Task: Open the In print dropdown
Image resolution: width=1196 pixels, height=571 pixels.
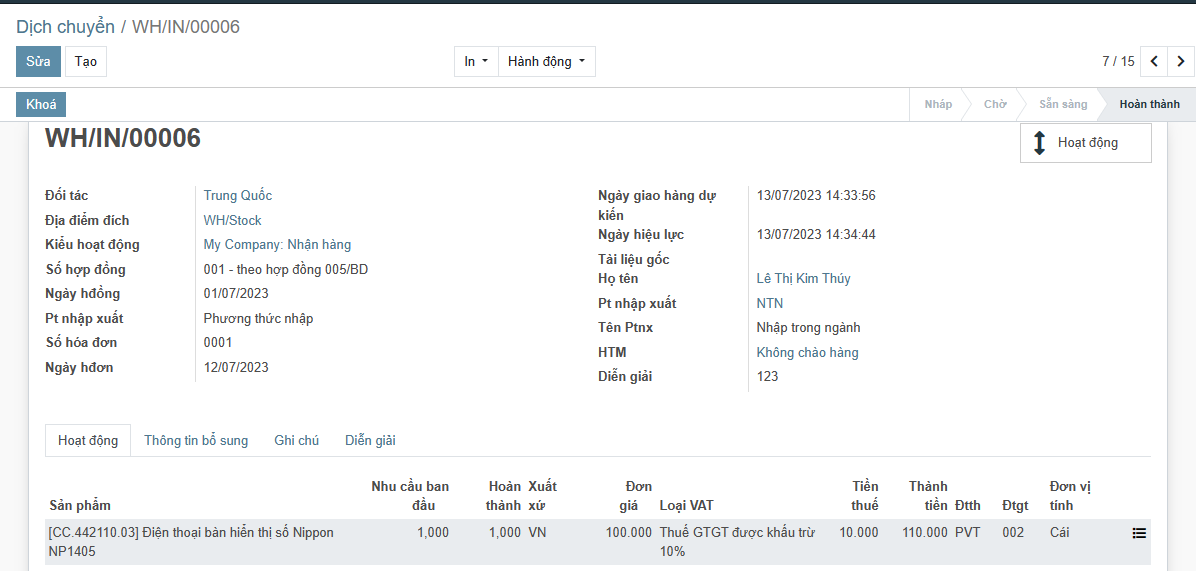Action: (x=476, y=62)
